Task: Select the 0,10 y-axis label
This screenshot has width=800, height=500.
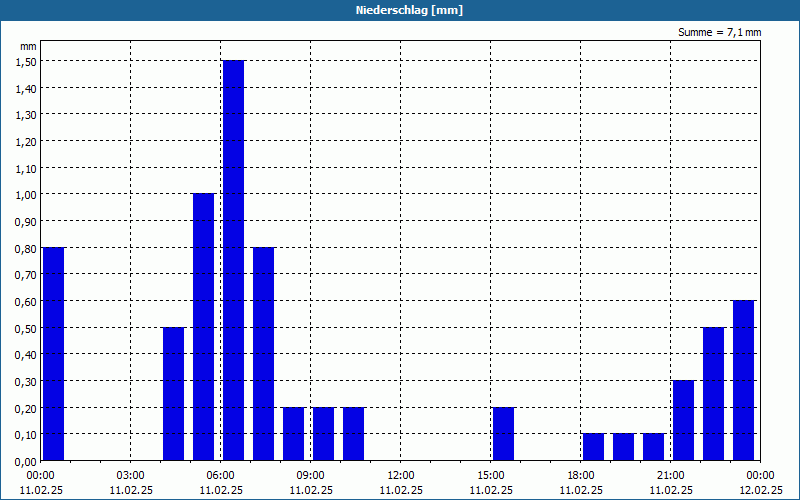Action: pos(25,435)
